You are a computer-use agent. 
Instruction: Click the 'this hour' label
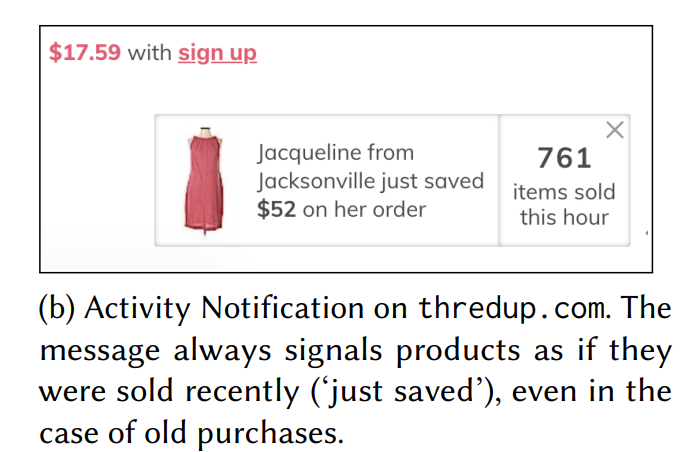564,217
